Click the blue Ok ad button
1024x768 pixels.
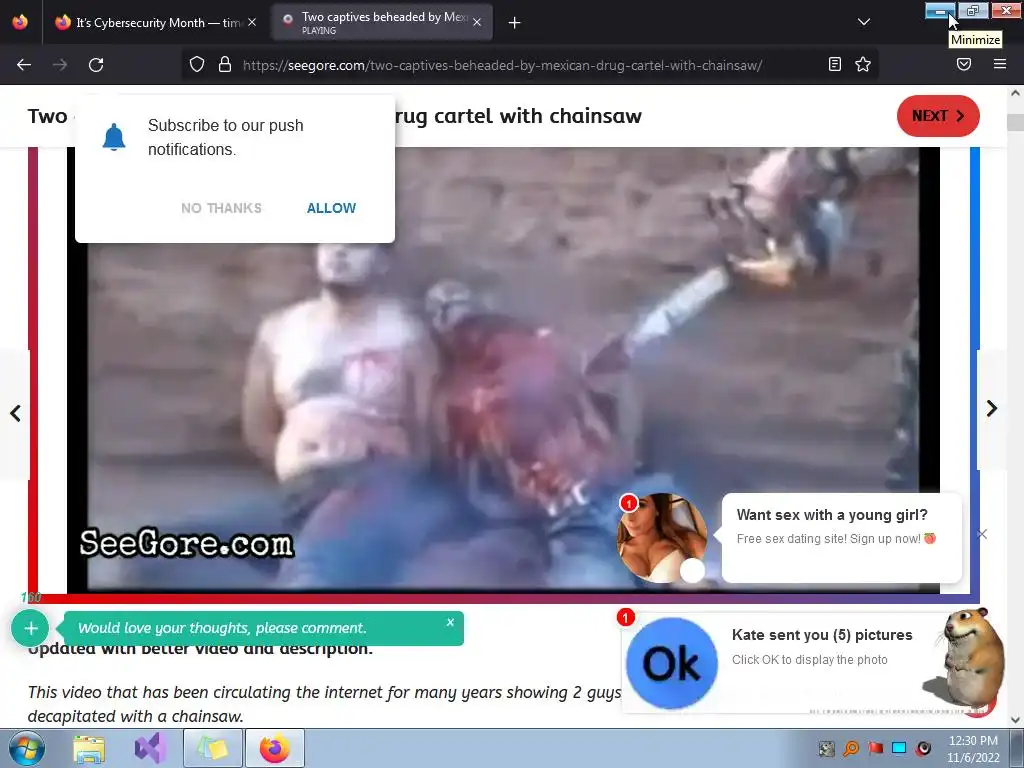pyautogui.click(x=672, y=664)
